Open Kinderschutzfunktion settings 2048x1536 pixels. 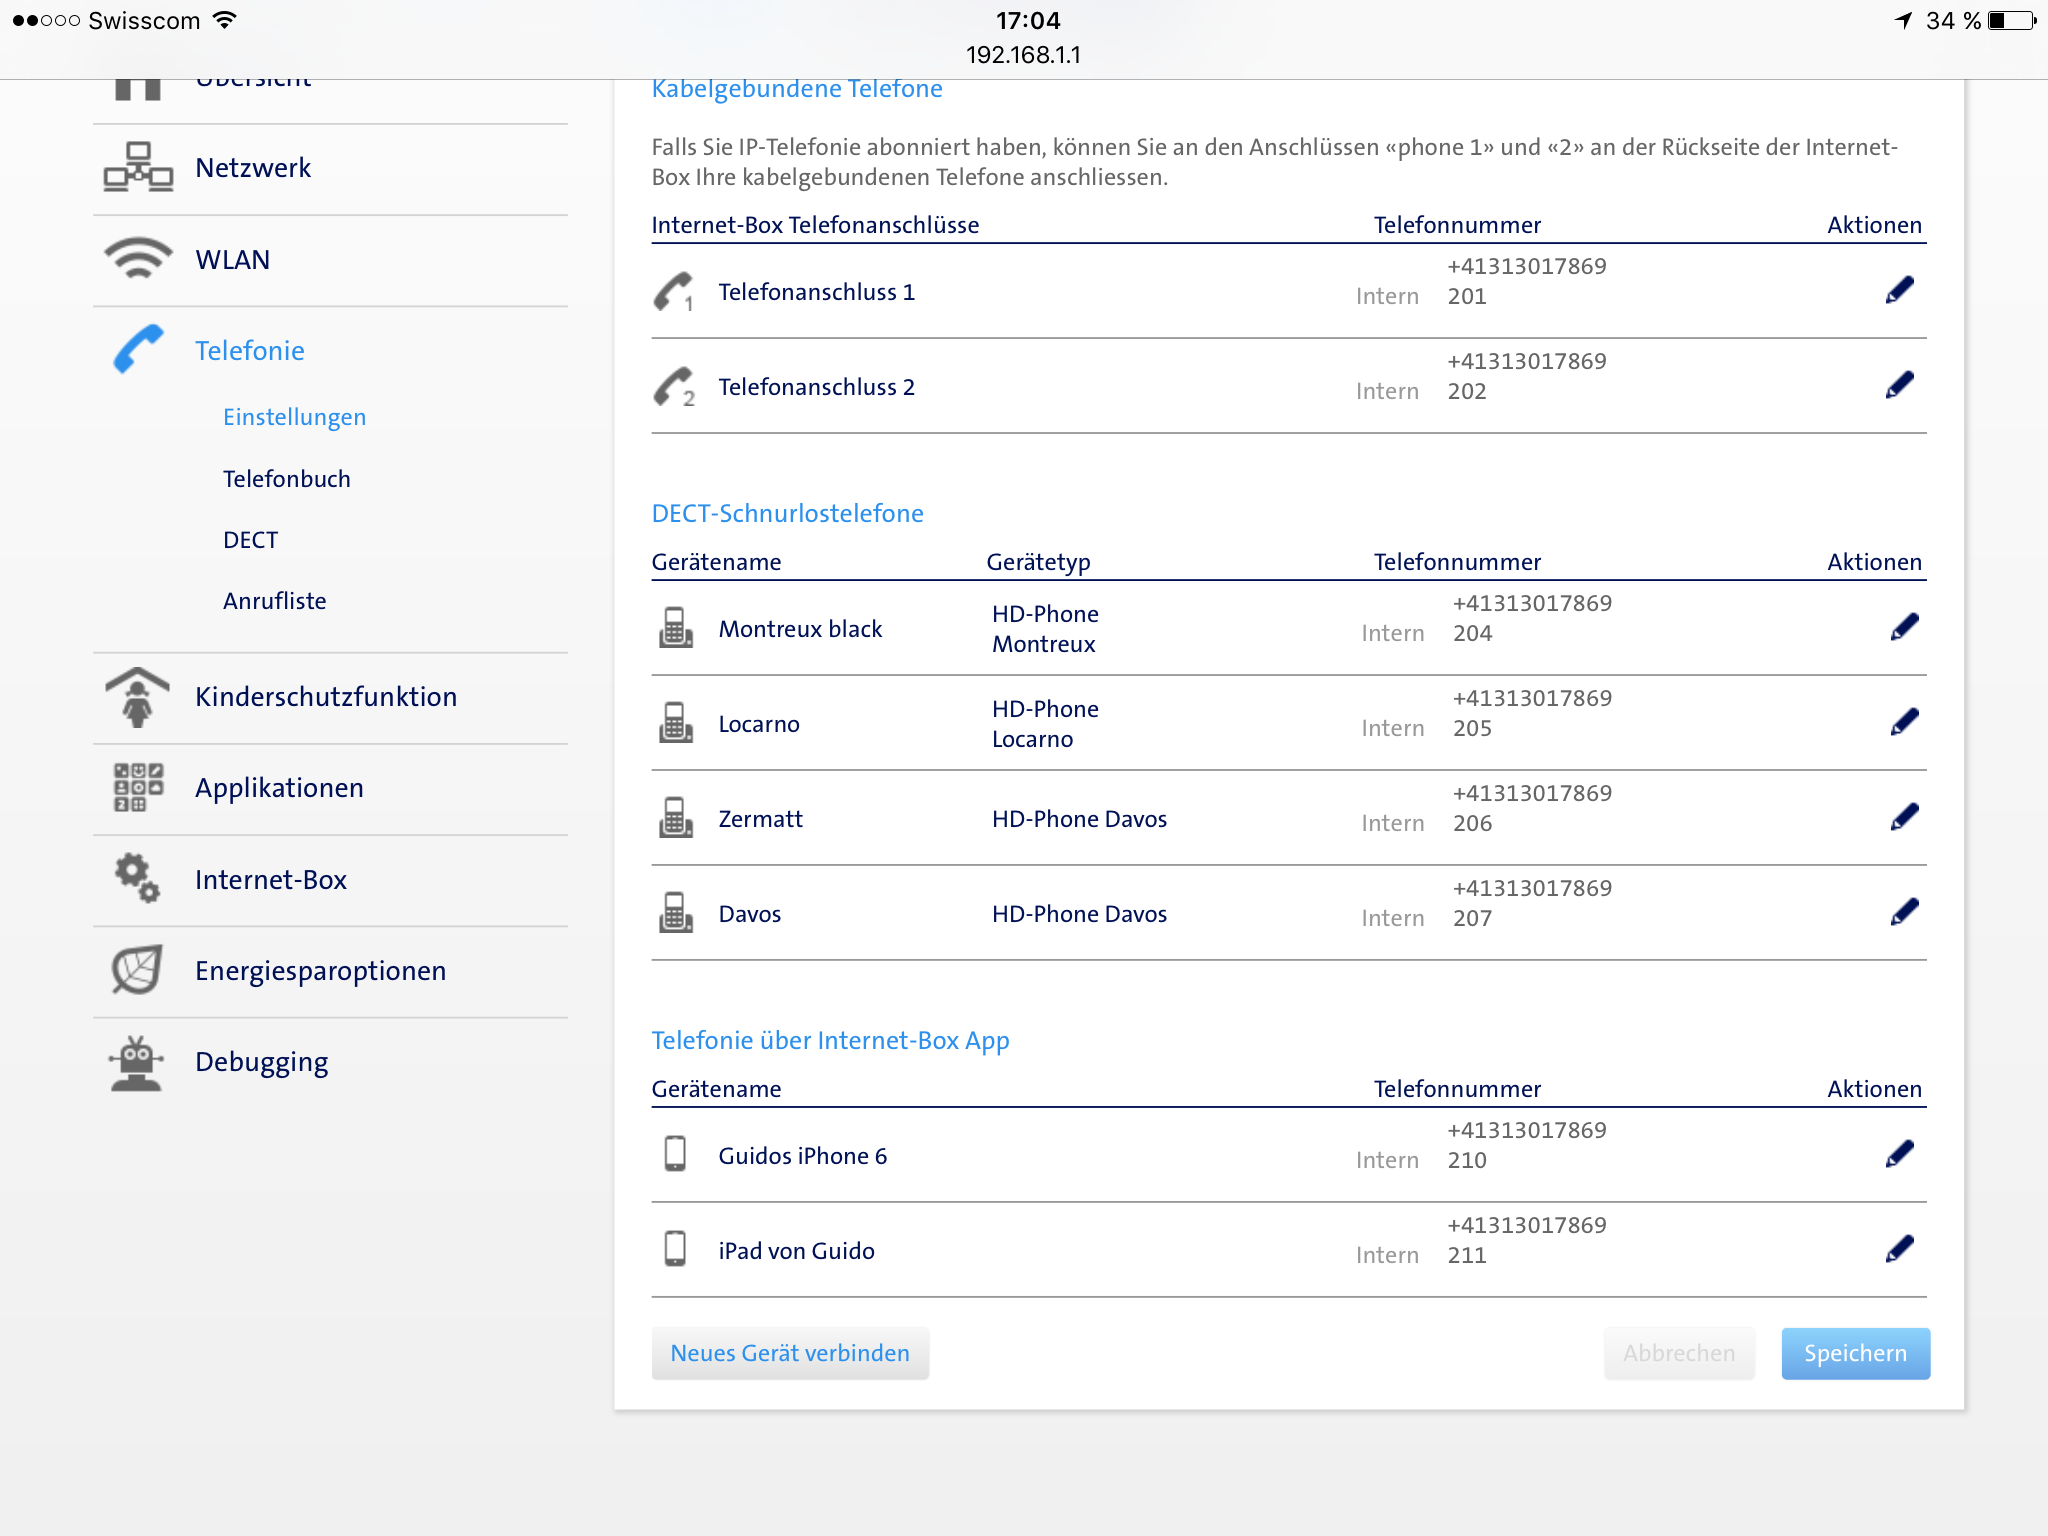pyautogui.click(x=325, y=697)
